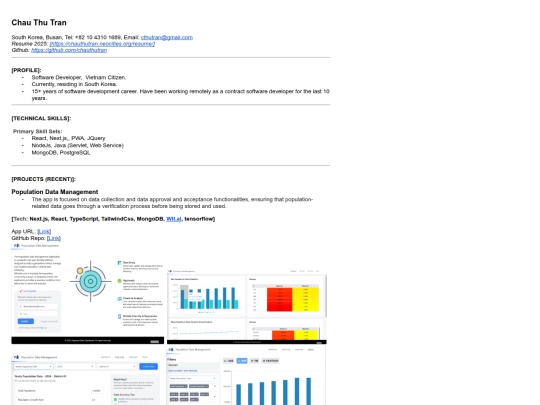Click the "Population Data Management" project title
This screenshot has width=540, height=405.
[55, 192]
